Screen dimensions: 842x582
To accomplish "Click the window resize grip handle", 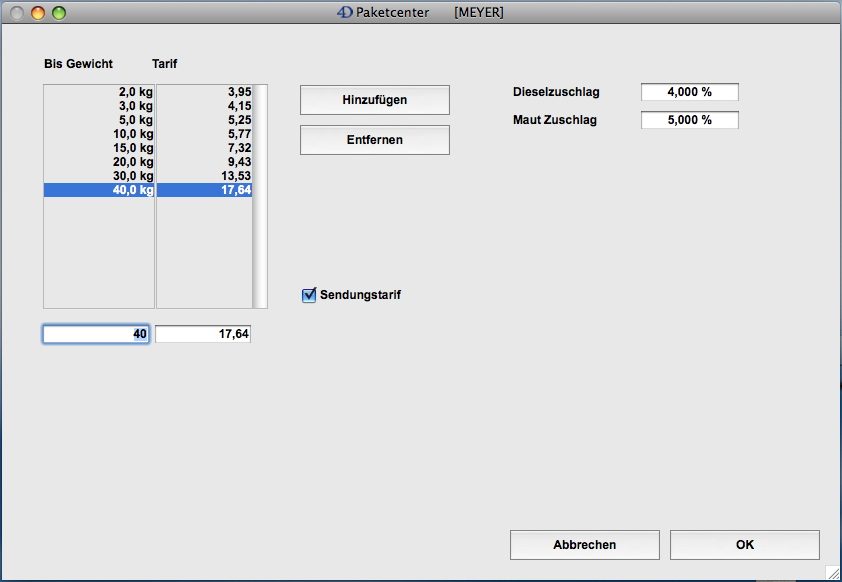I will (832, 572).
